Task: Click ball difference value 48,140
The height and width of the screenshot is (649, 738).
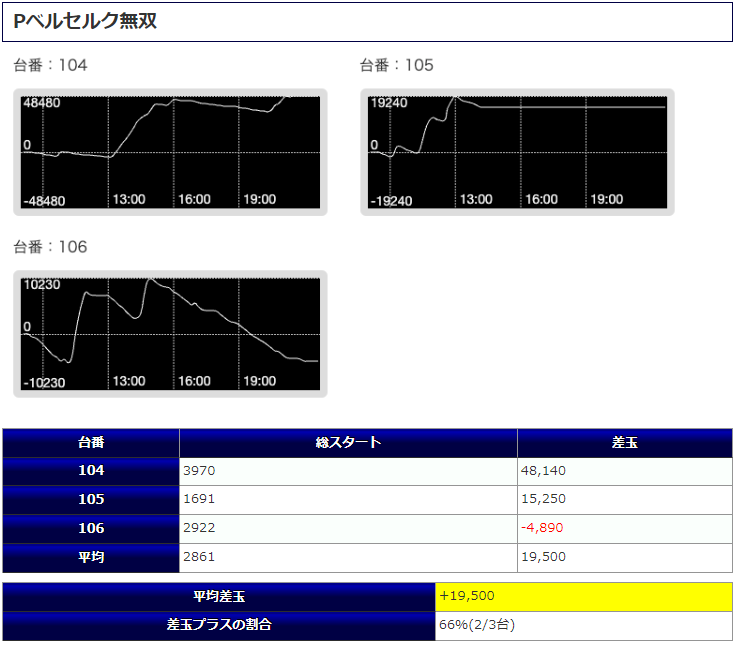Action: pyautogui.click(x=543, y=471)
